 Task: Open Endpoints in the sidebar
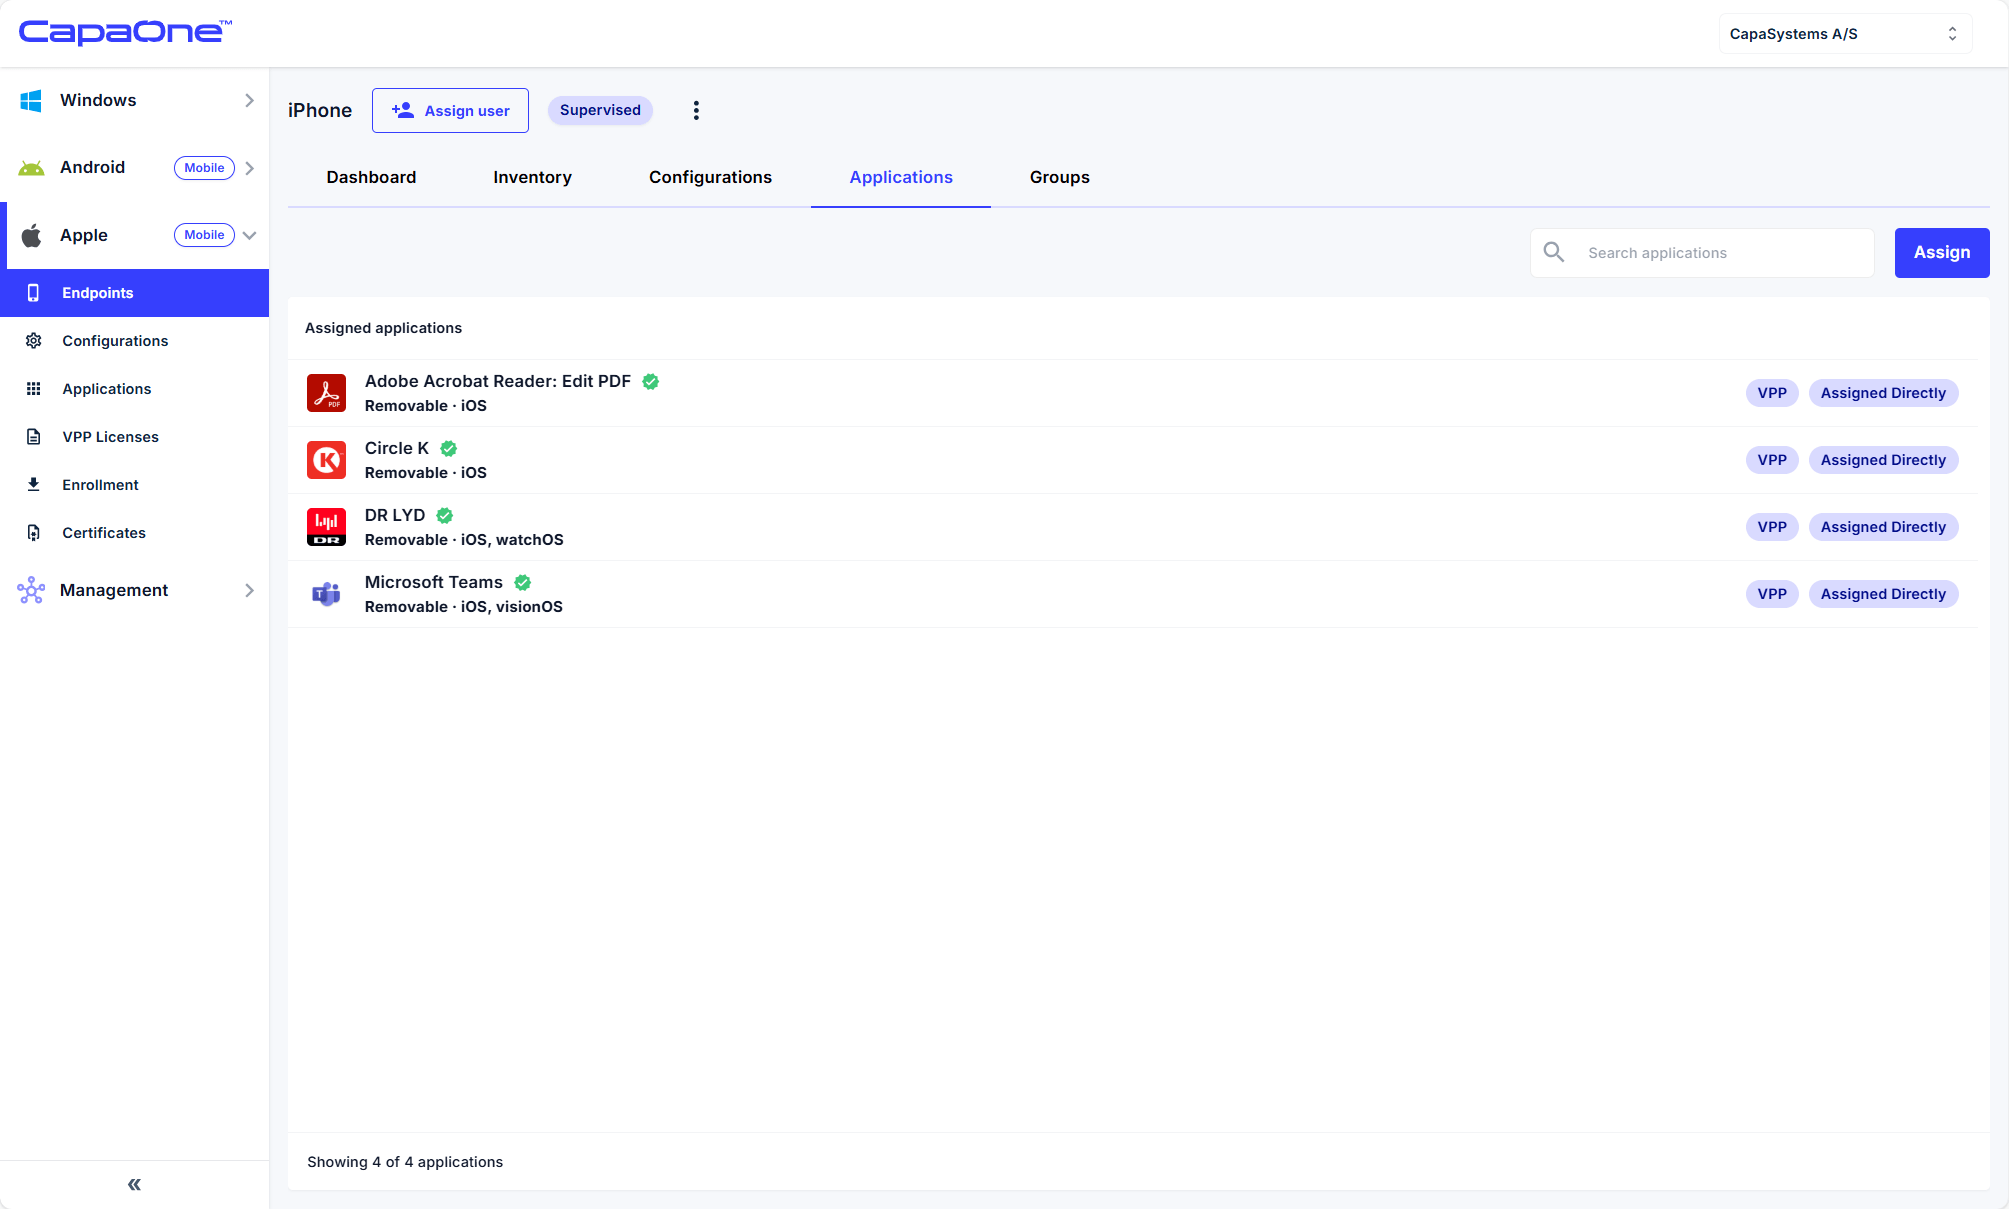[x=134, y=293]
